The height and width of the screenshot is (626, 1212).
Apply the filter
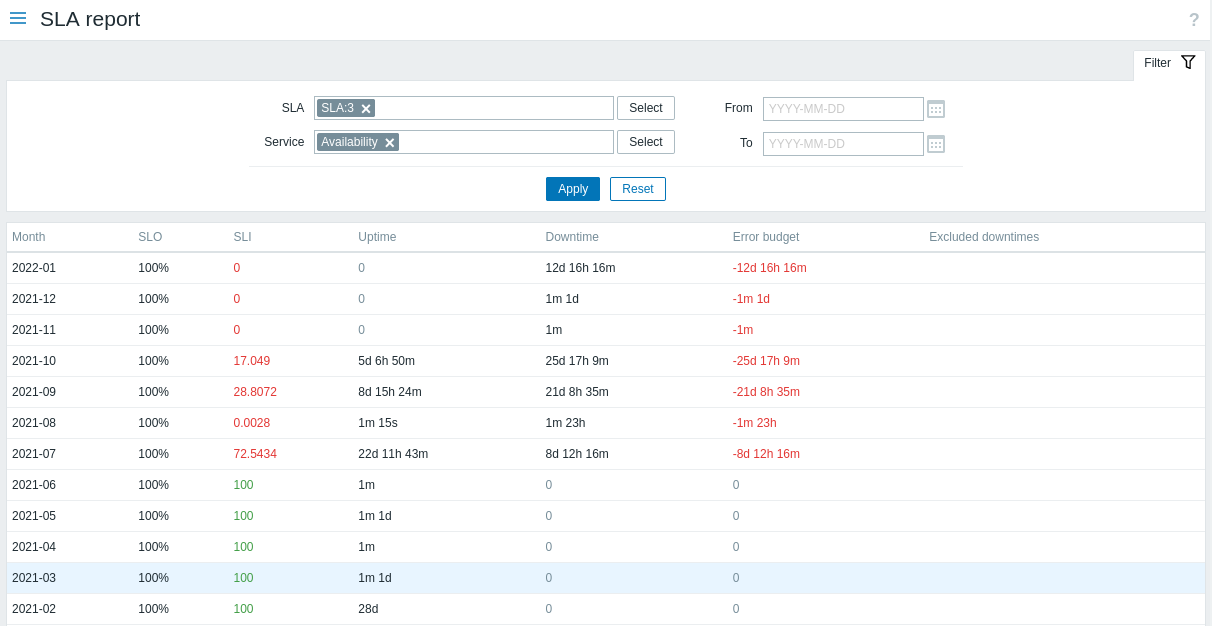573,189
